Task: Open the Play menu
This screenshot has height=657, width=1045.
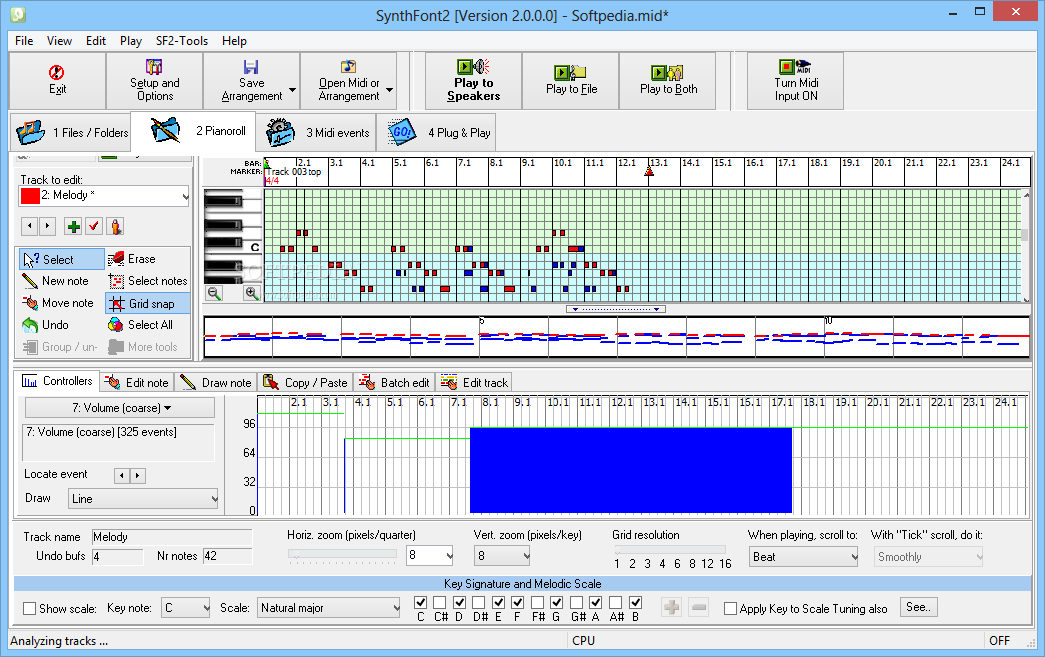Action: pyautogui.click(x=131, y=41)
